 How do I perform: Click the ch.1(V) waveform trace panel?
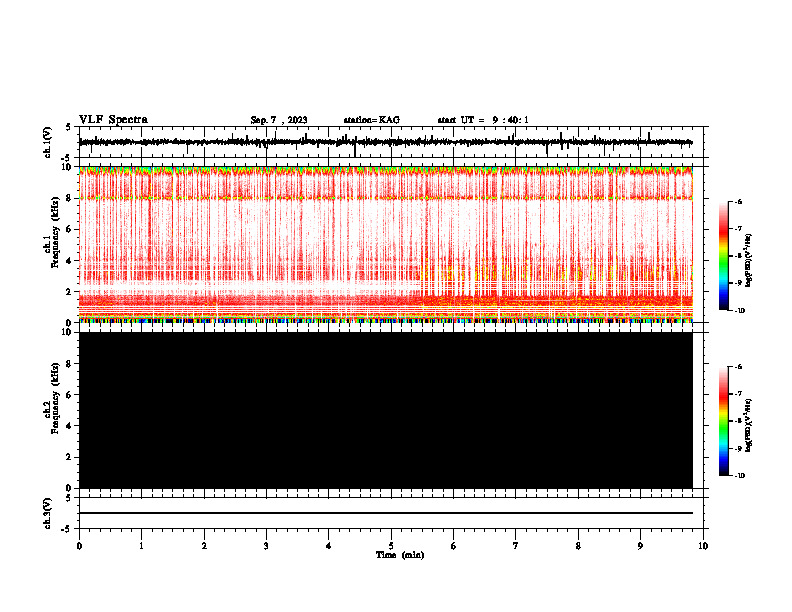[393, 142]
